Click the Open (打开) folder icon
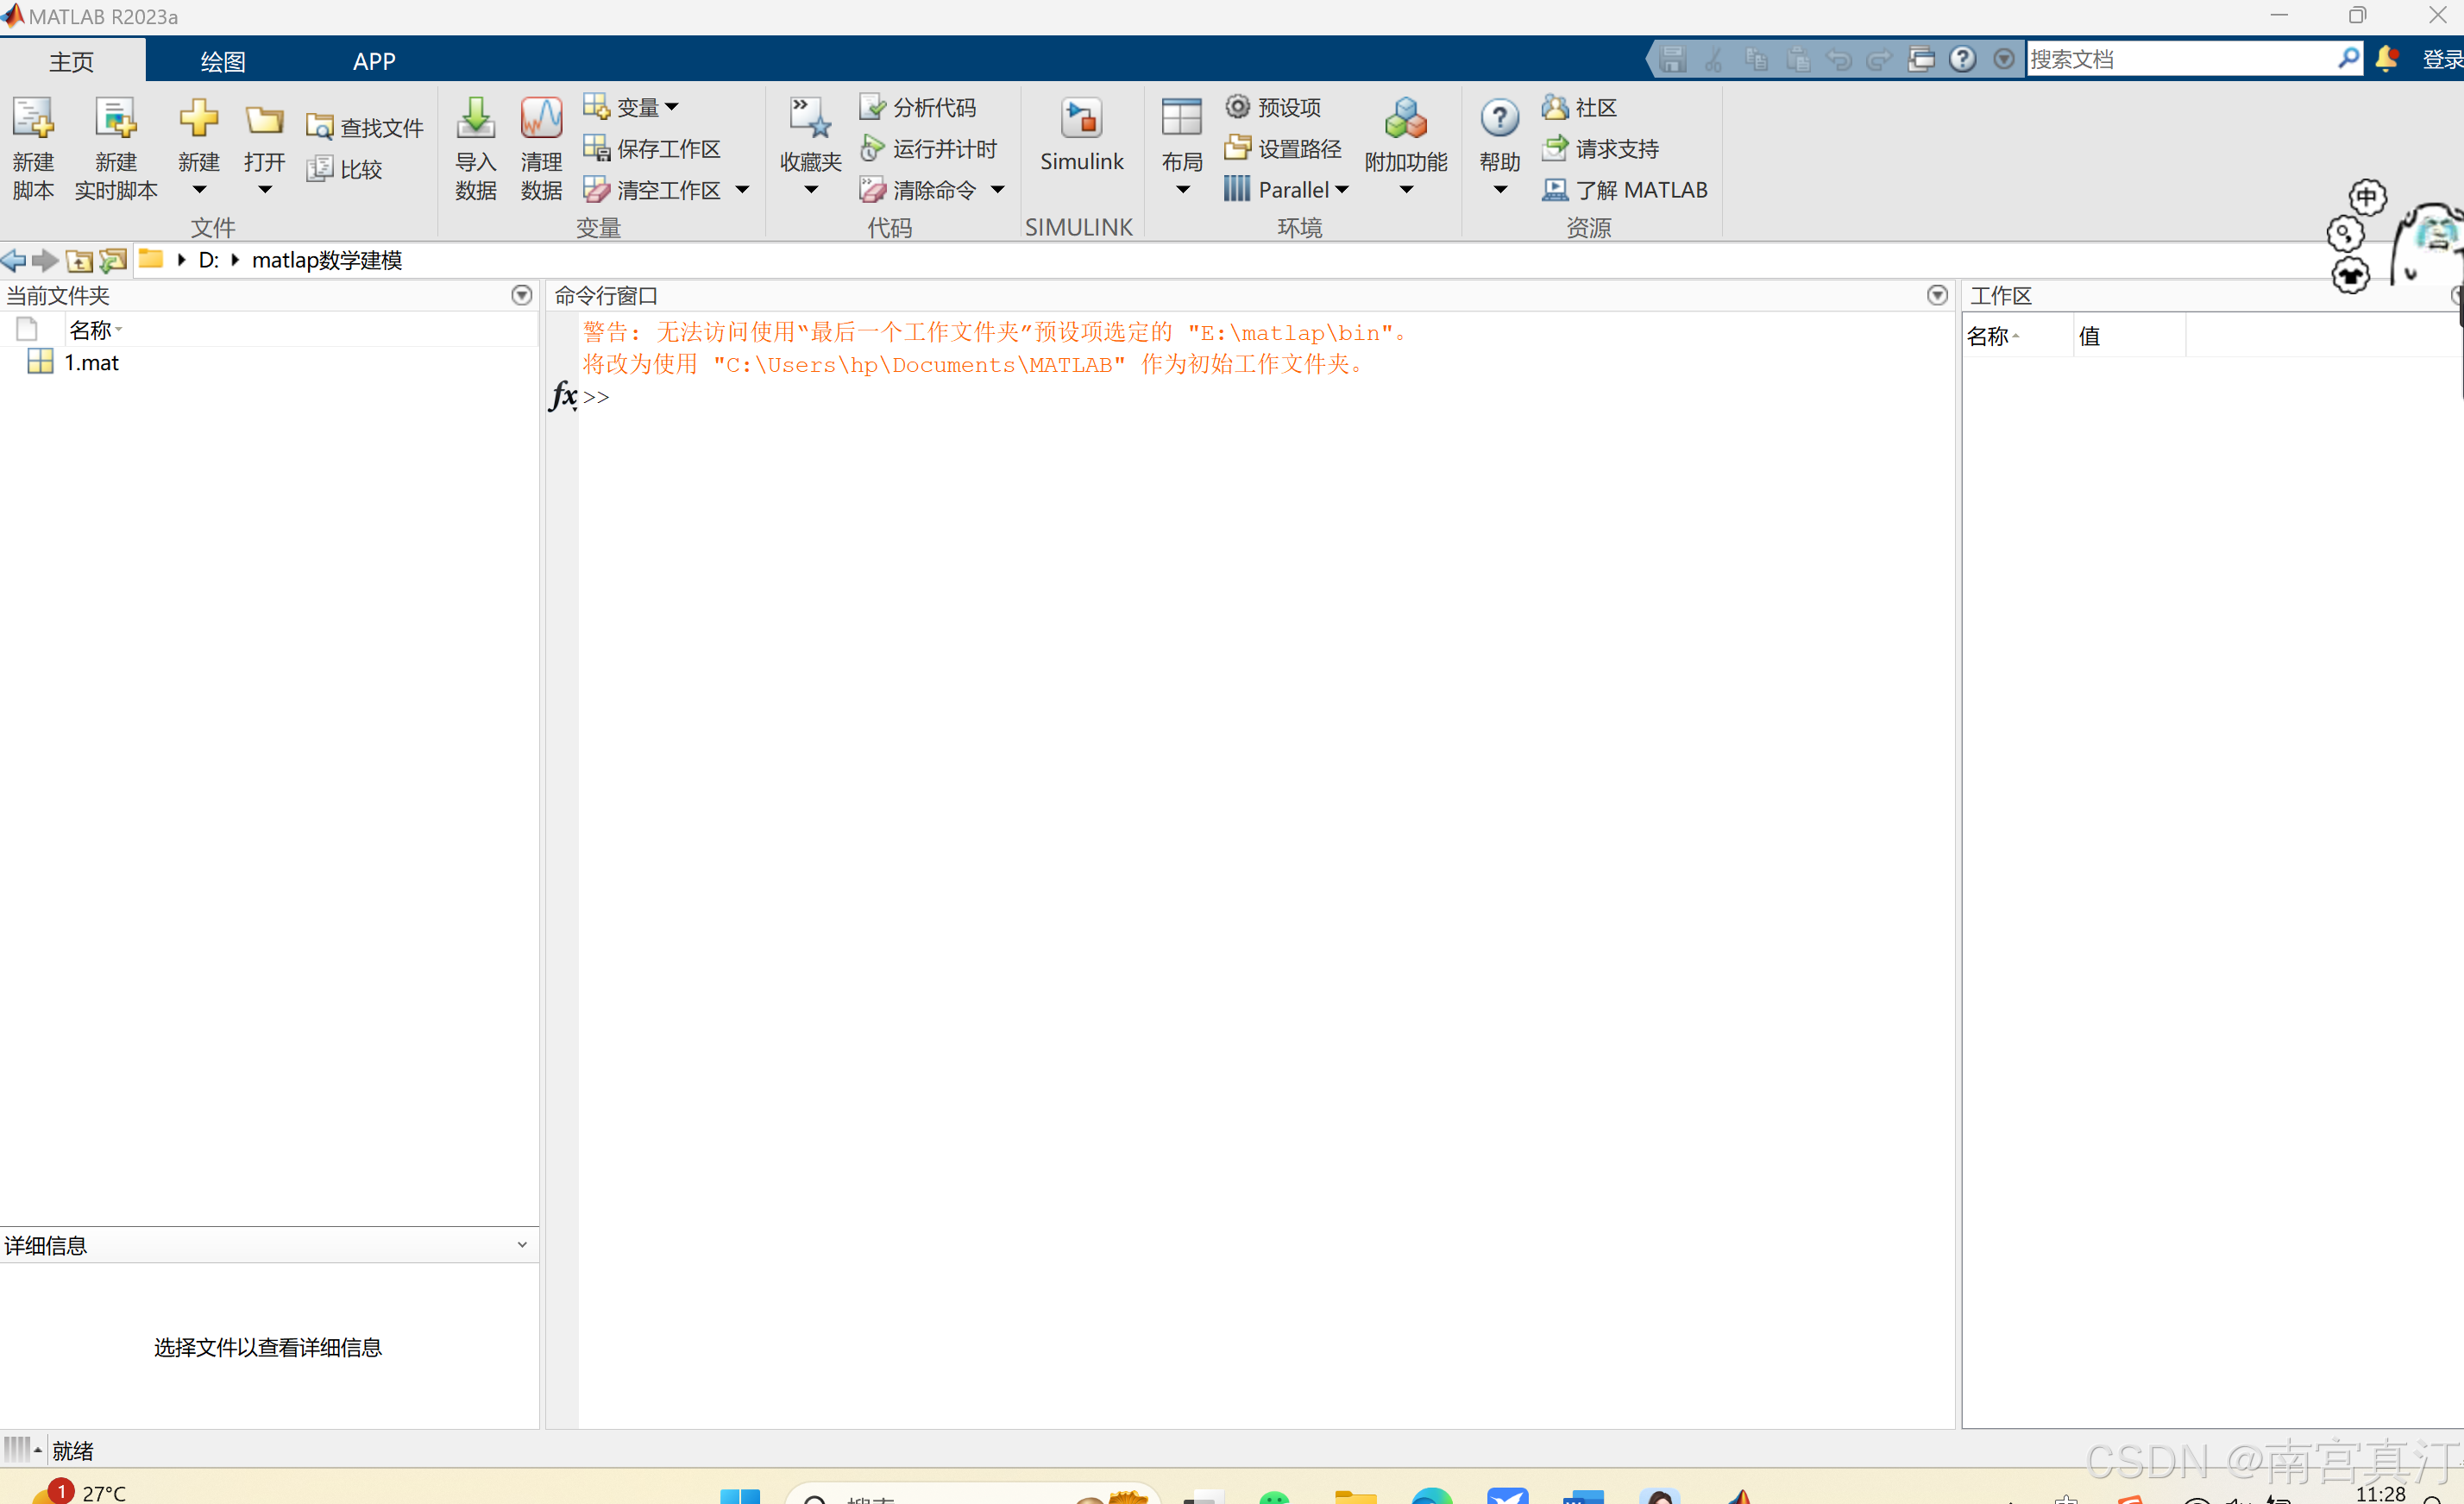The width and height of the screenshot is (2464, 1504). pyautogui.click(x=265, y=120)
